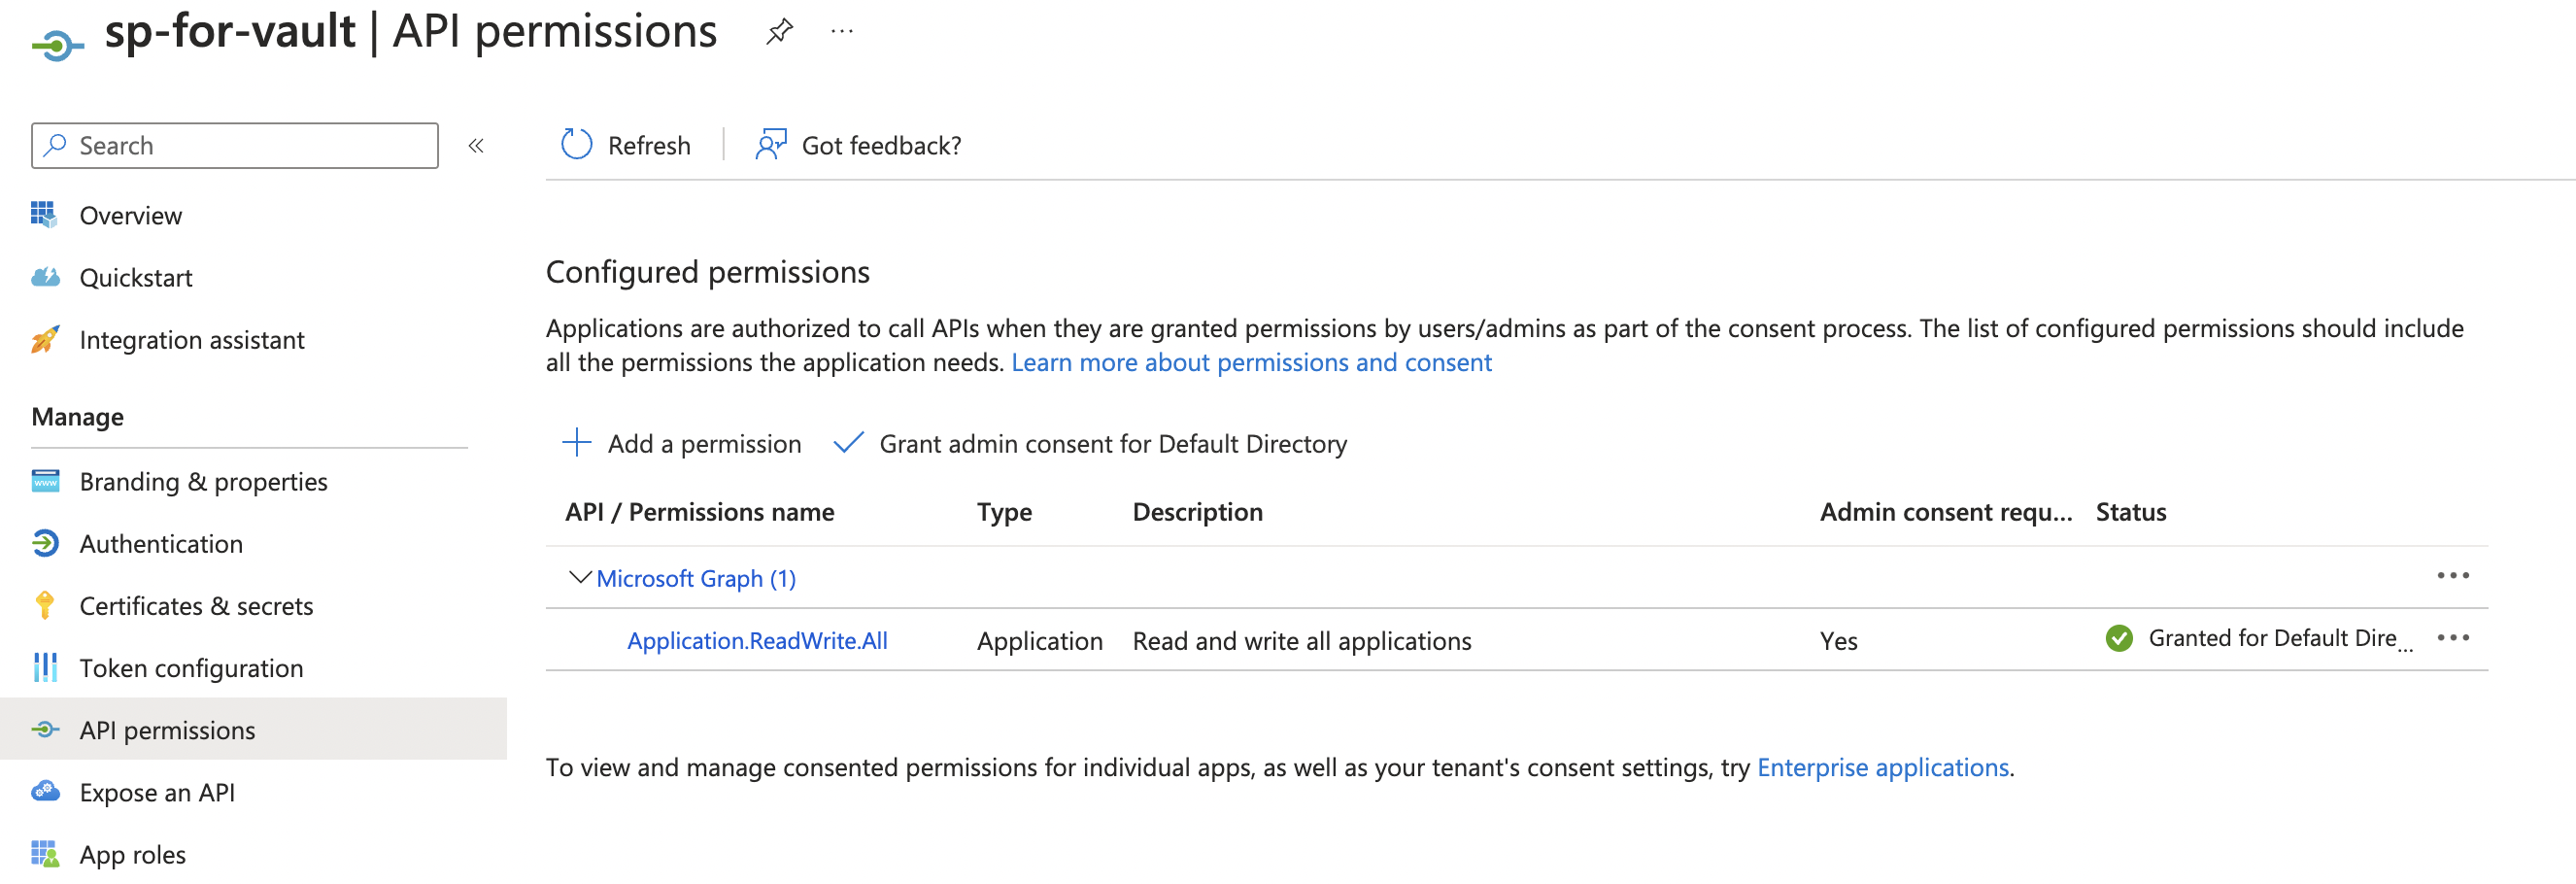Click the Refresh icon button
Viewport: 2576px width, 884px height.
[x=577, y=145]
